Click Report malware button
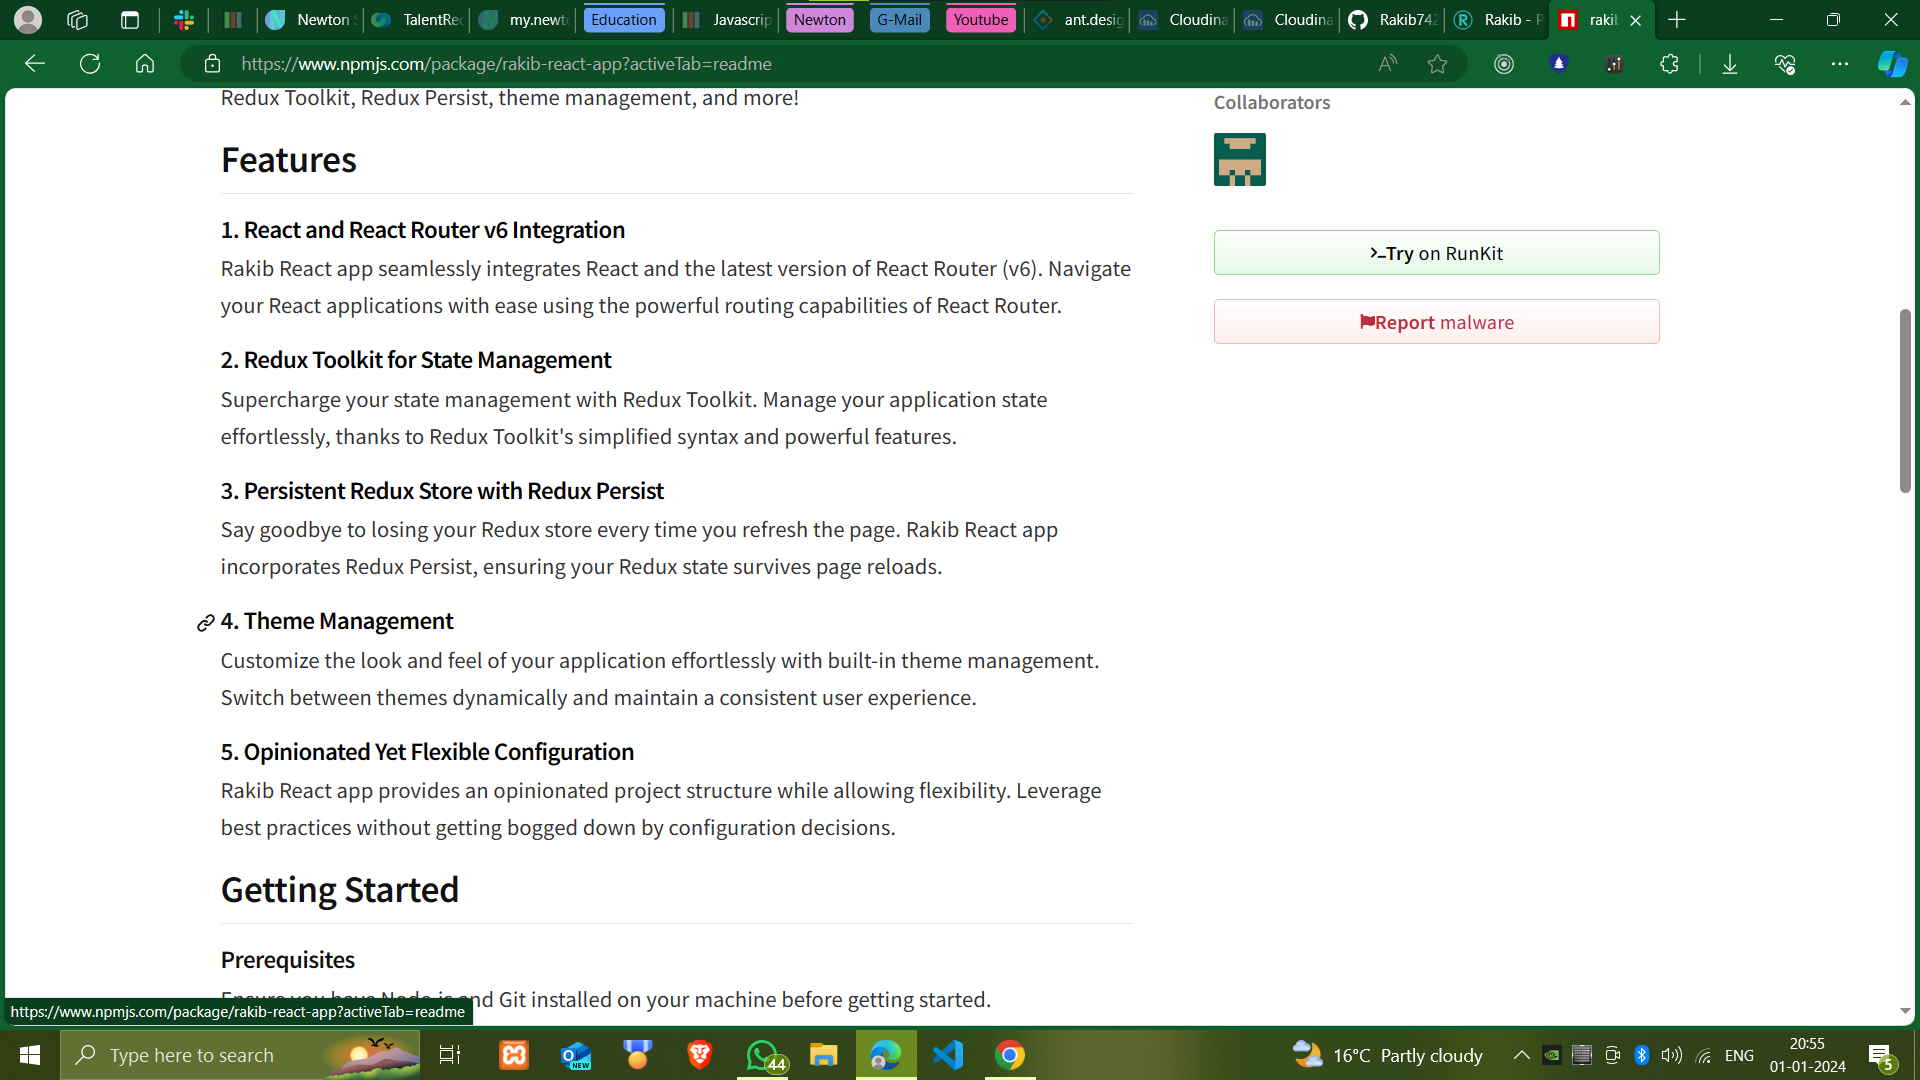Viewport: 1920px width, 1080px height. click(x=1436, y=322)
